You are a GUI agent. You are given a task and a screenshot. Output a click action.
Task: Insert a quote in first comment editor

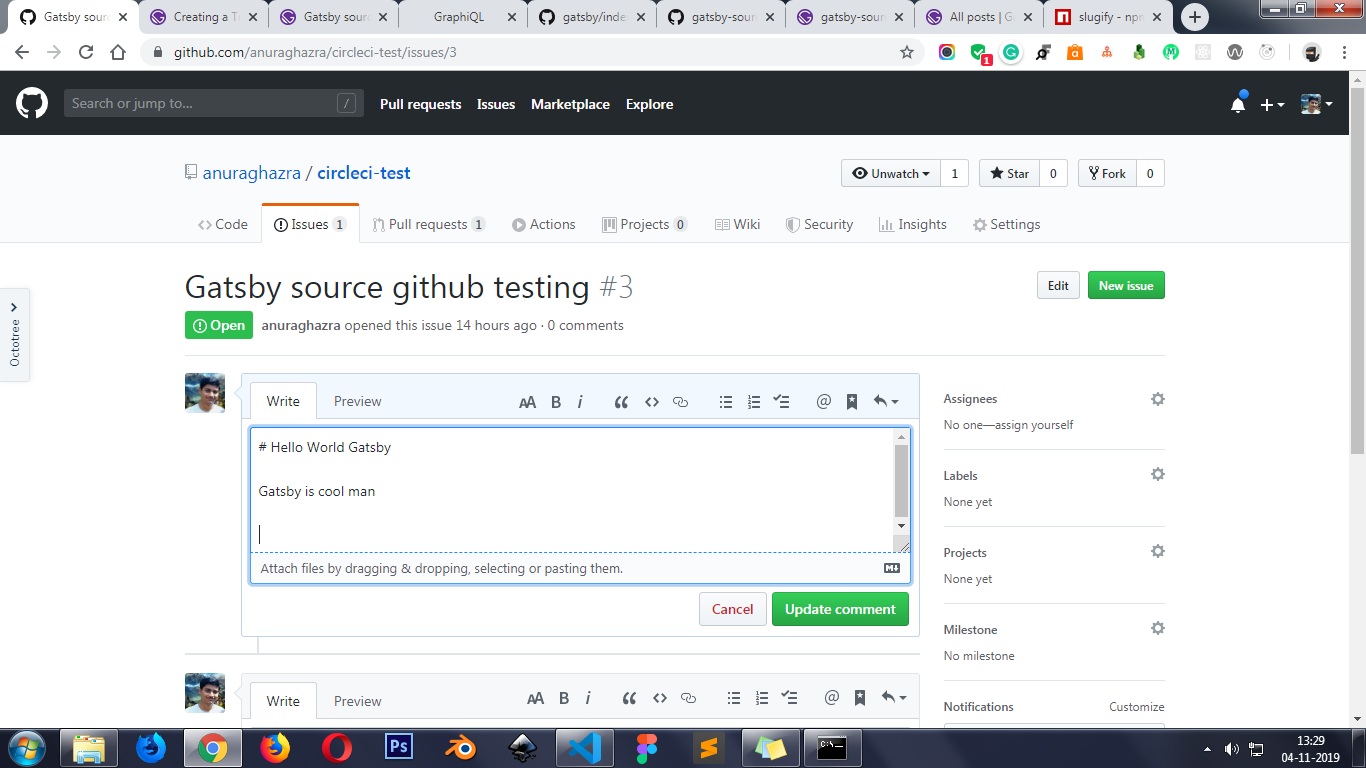point(621,402)
